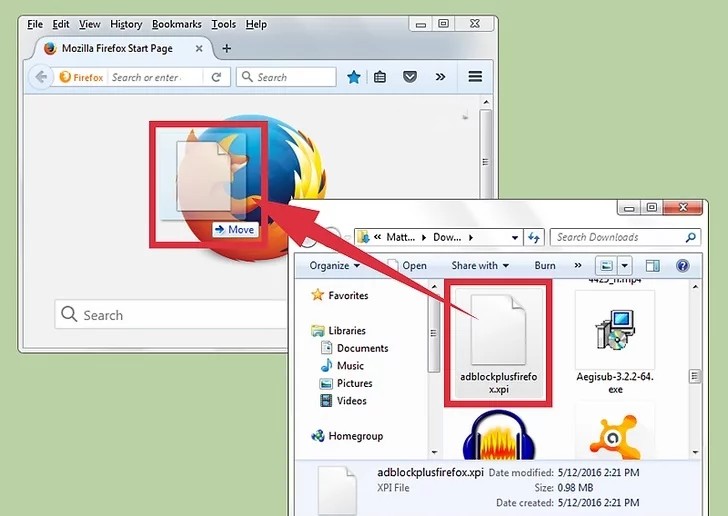Screen dimensions: 728x516
Task: Select the Audacity headphones icon file
Action: pyautogui.click(x=499, y=434)
